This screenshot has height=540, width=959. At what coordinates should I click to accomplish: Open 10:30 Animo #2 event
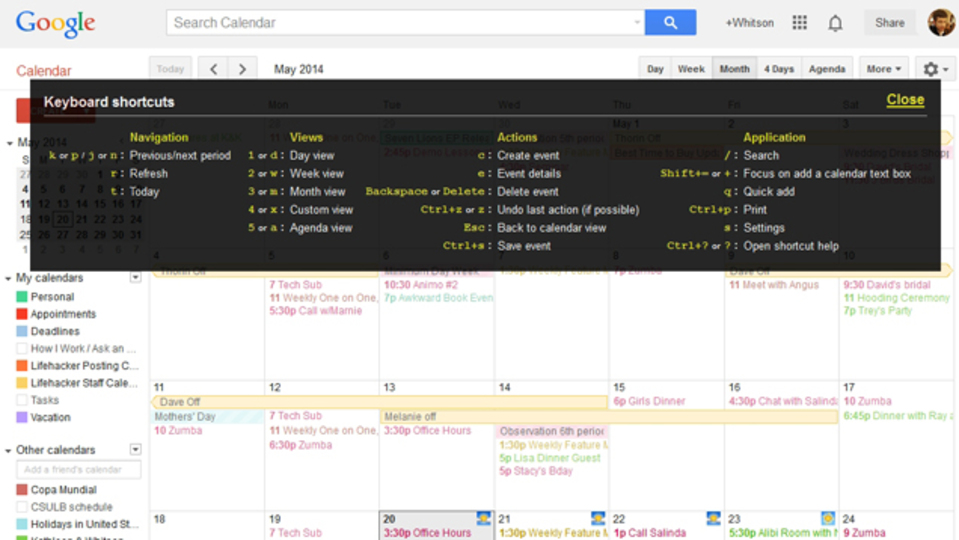421,284
